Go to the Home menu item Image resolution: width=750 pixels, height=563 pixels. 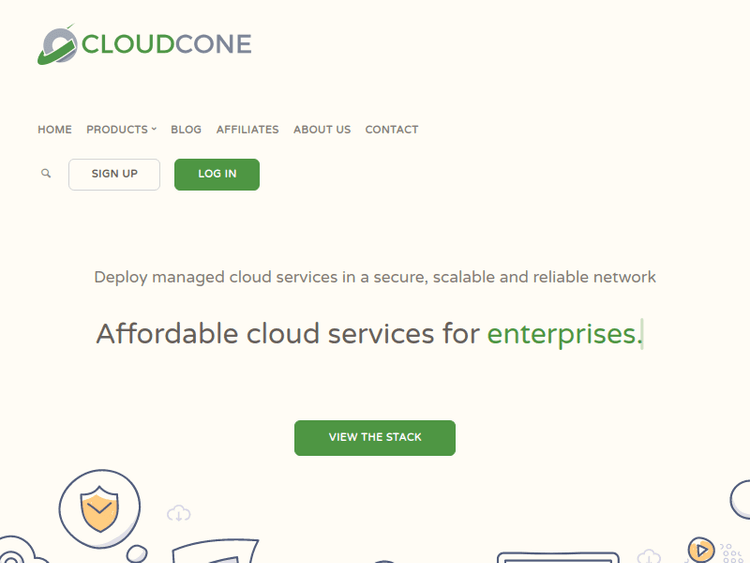(55, 130)
